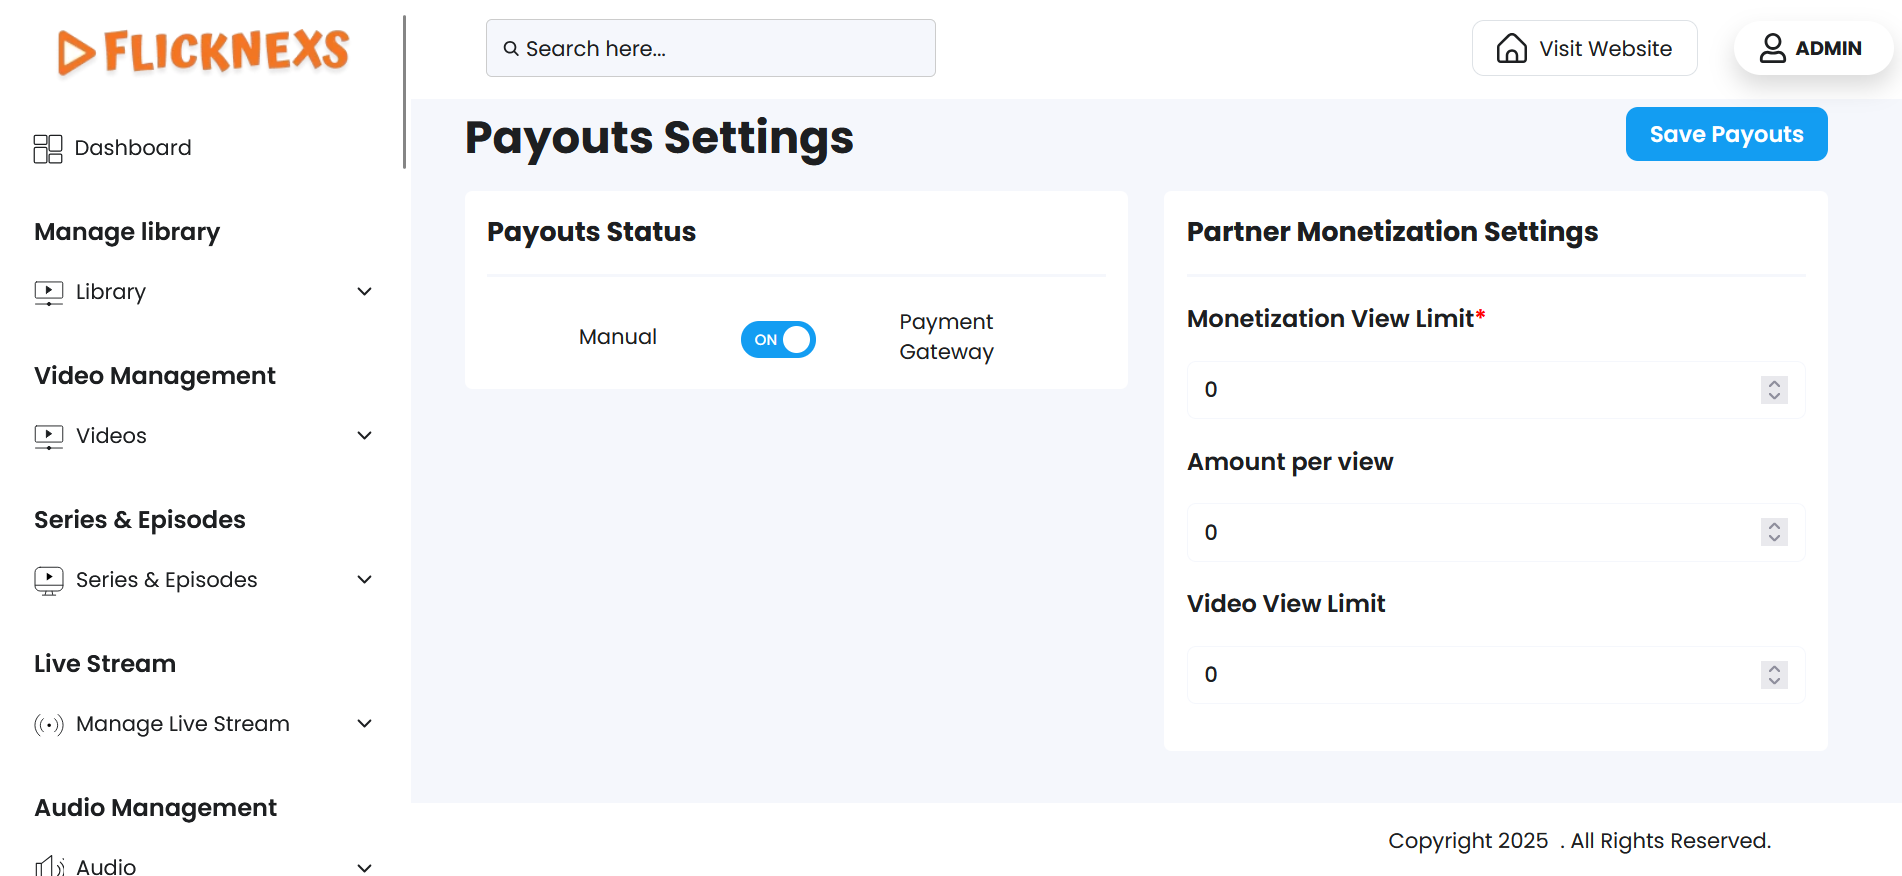Open the Series & Episodes menu item
The height and width of the screenshot is (876, 1902).
pos(166,580)
